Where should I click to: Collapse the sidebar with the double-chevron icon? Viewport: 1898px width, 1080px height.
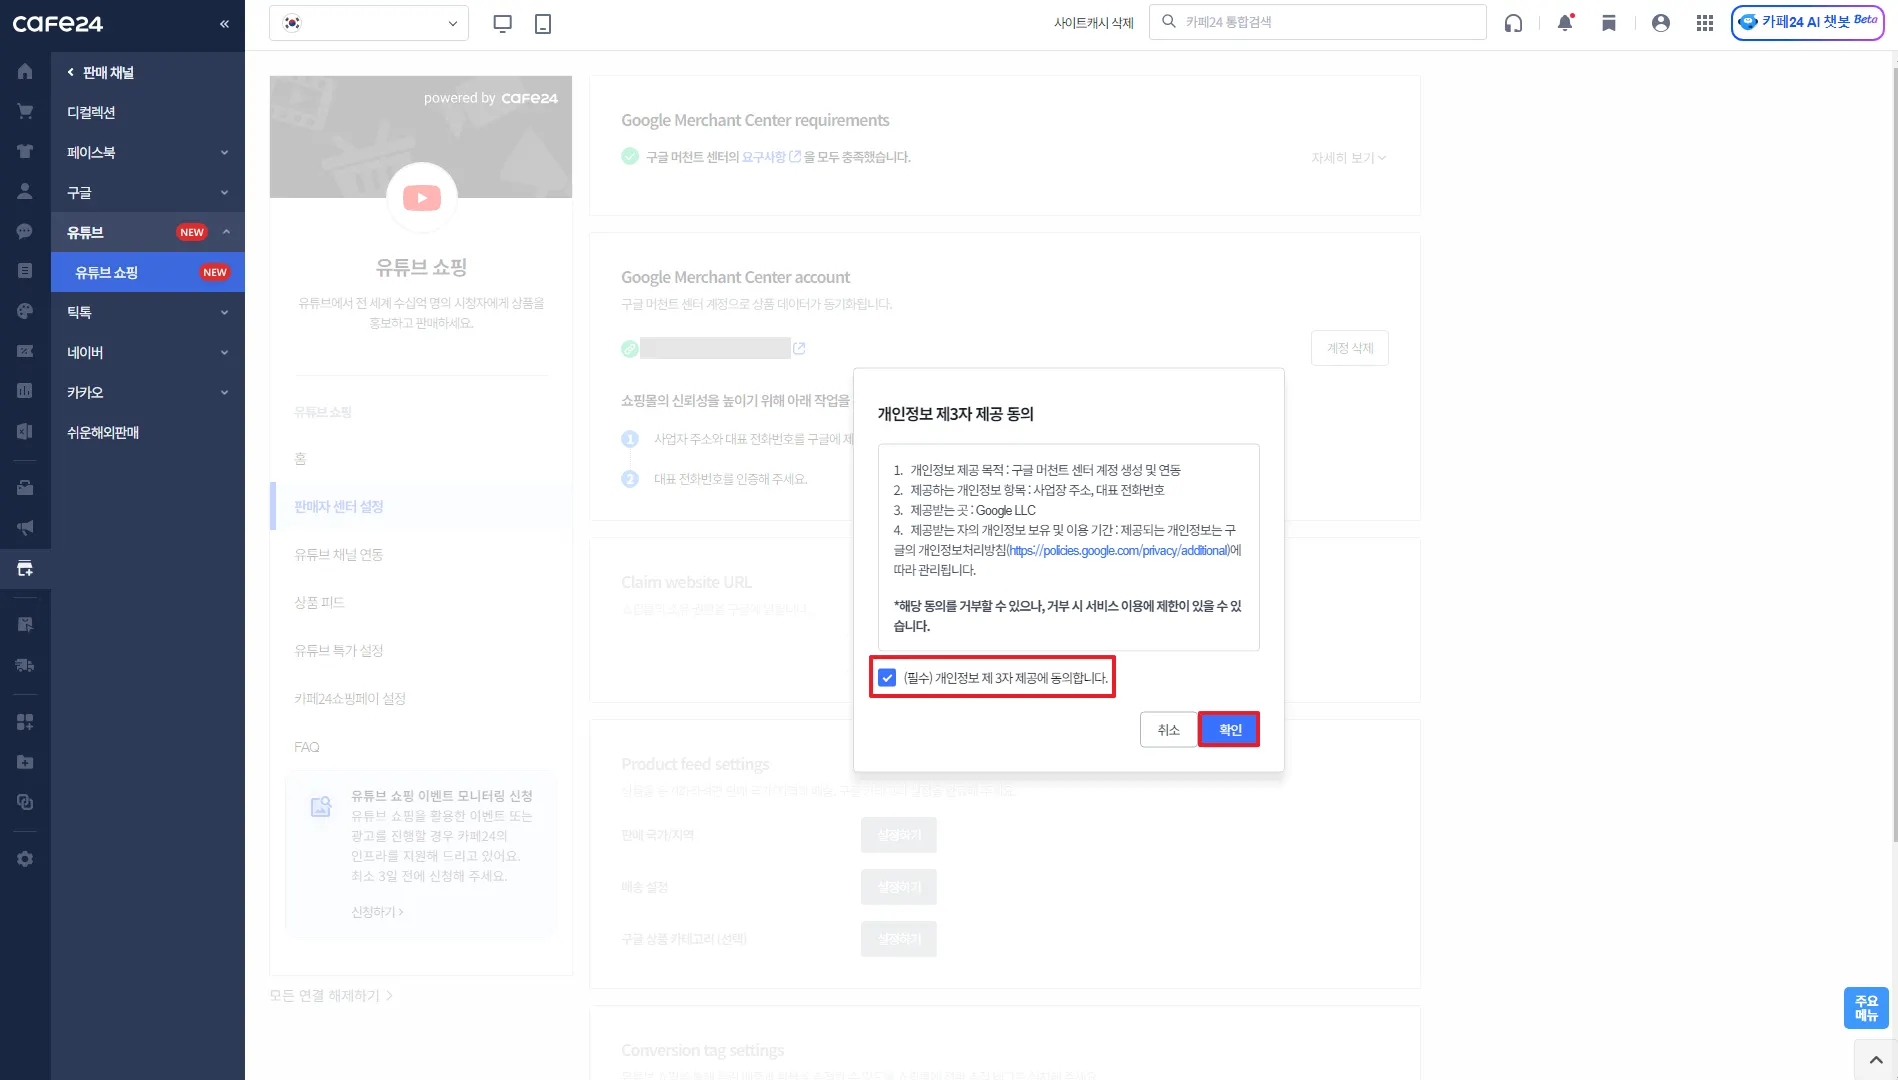pyautogui.click(x=224, y=24)
